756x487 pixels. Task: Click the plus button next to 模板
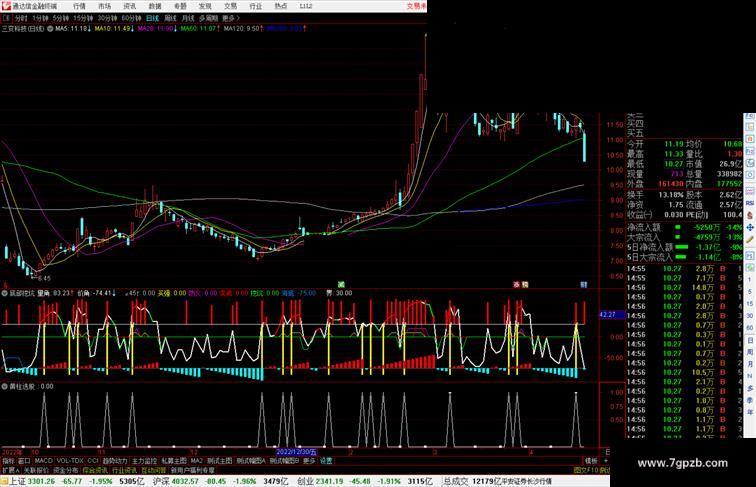coord(606,461)
